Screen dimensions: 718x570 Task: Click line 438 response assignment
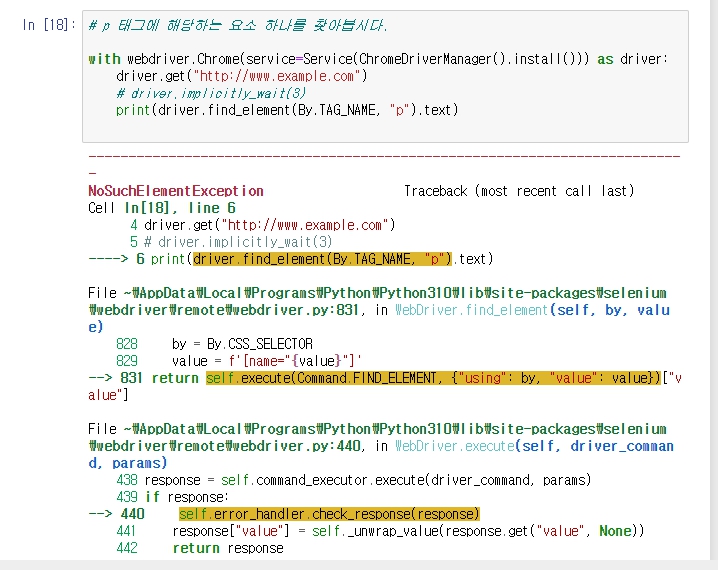click(354, 480)
